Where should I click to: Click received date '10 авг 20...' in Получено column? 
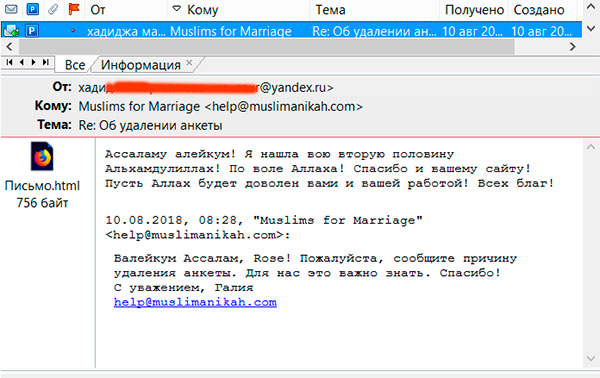472,31
